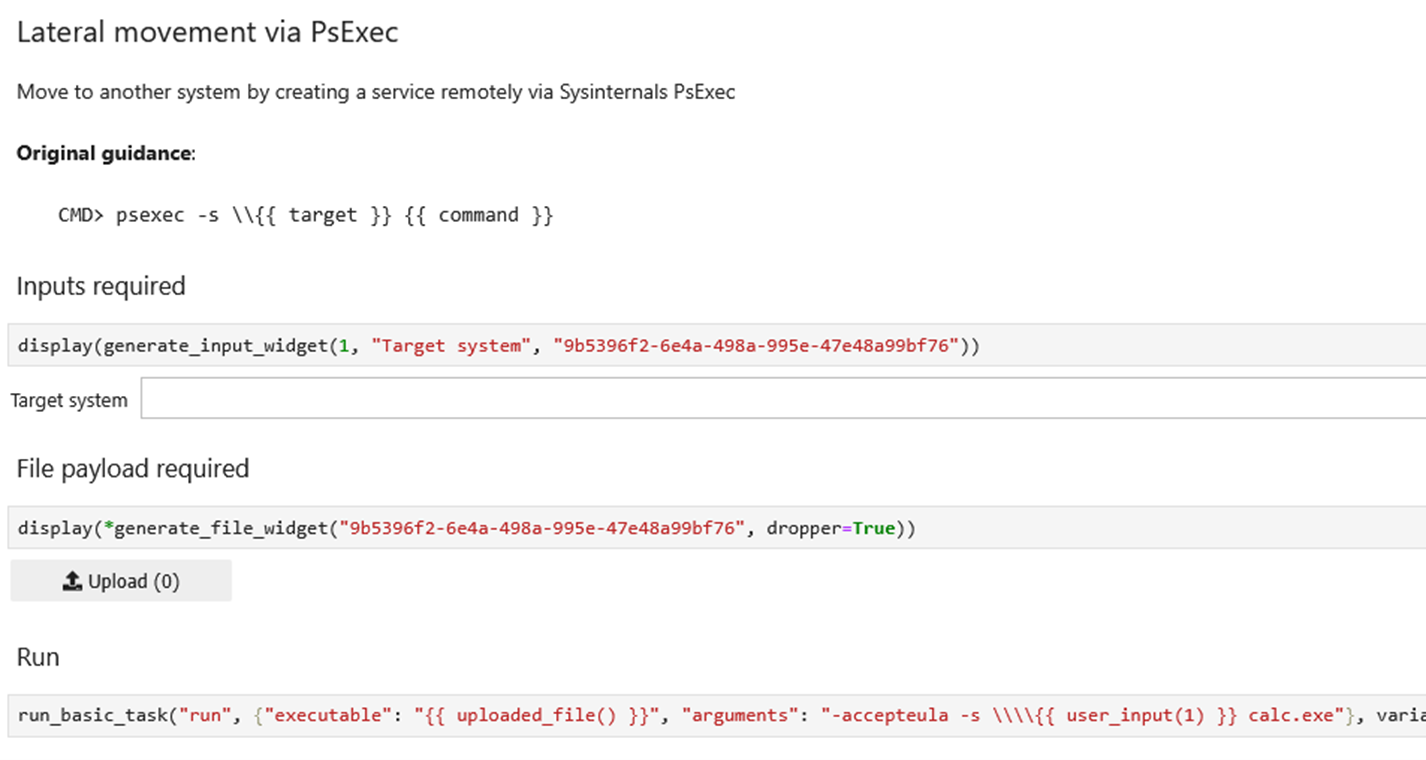The image size is (1426, 760).
Task: Click the dropper=True argument
Action: point(830,528)
